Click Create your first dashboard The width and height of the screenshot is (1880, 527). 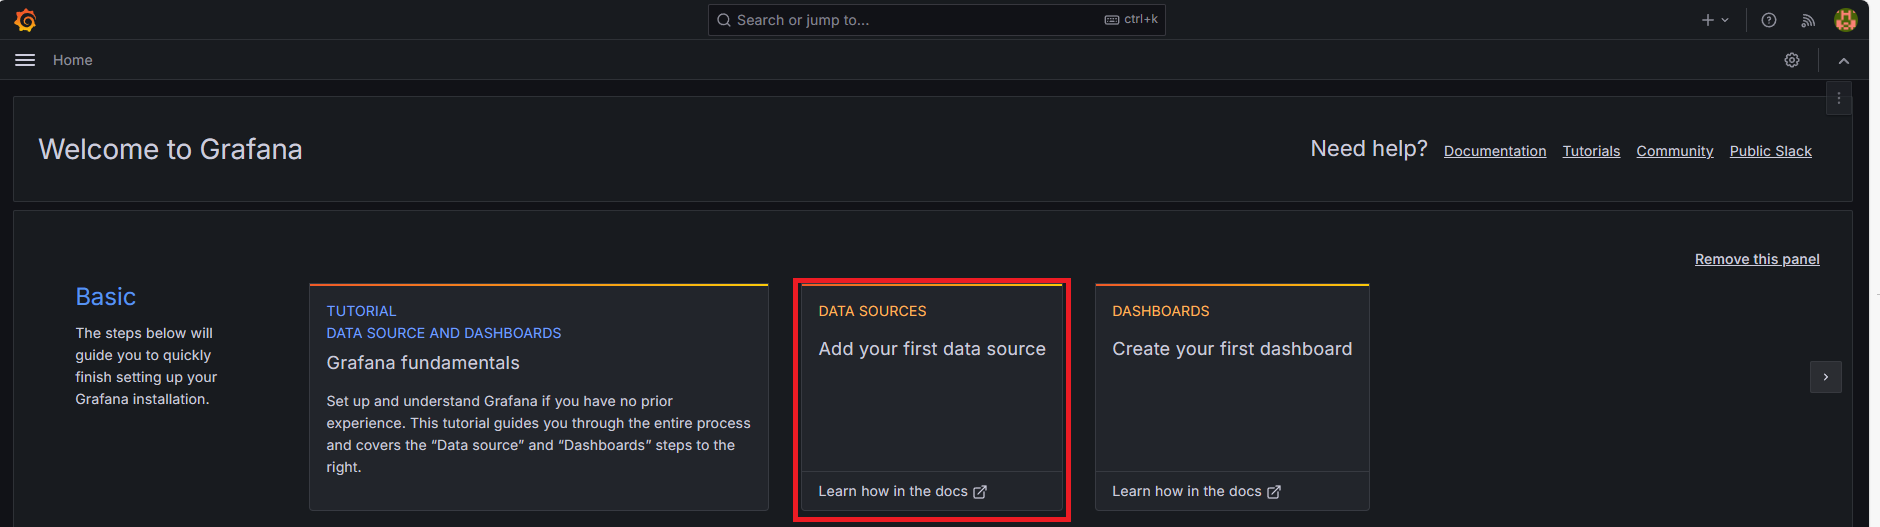point(1232,349)
